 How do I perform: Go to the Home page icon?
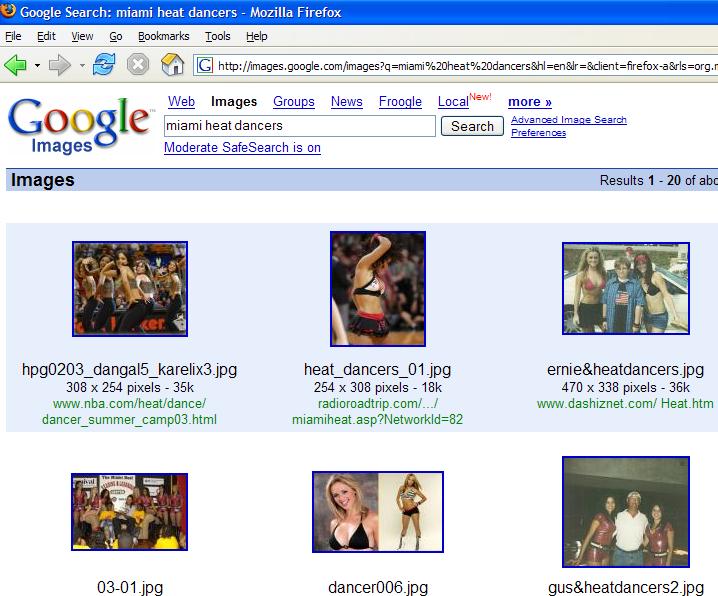click(x=172, y=65)
